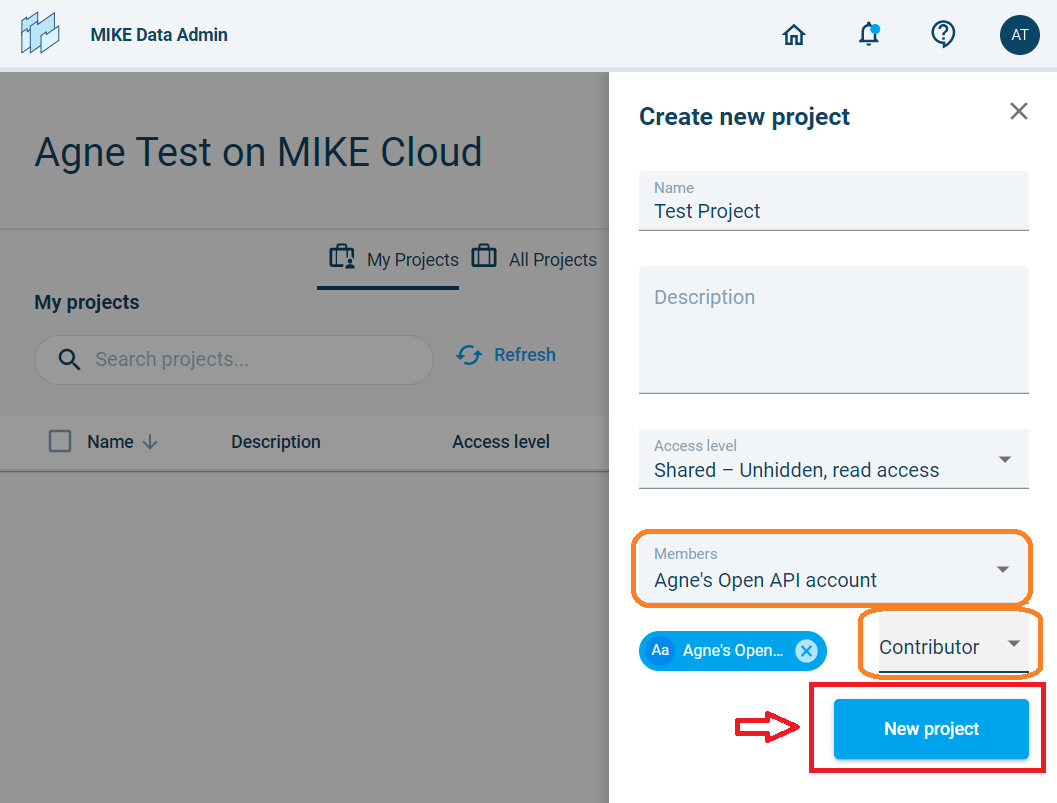
Task: Go to the home page icon
Action: tap(794, 35)
